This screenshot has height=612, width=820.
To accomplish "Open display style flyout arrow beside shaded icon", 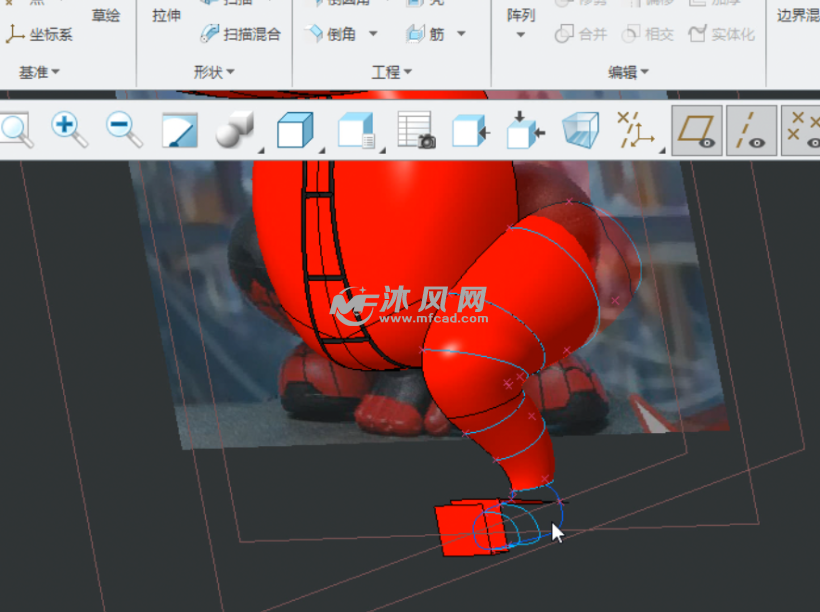I will click(260, 151).
